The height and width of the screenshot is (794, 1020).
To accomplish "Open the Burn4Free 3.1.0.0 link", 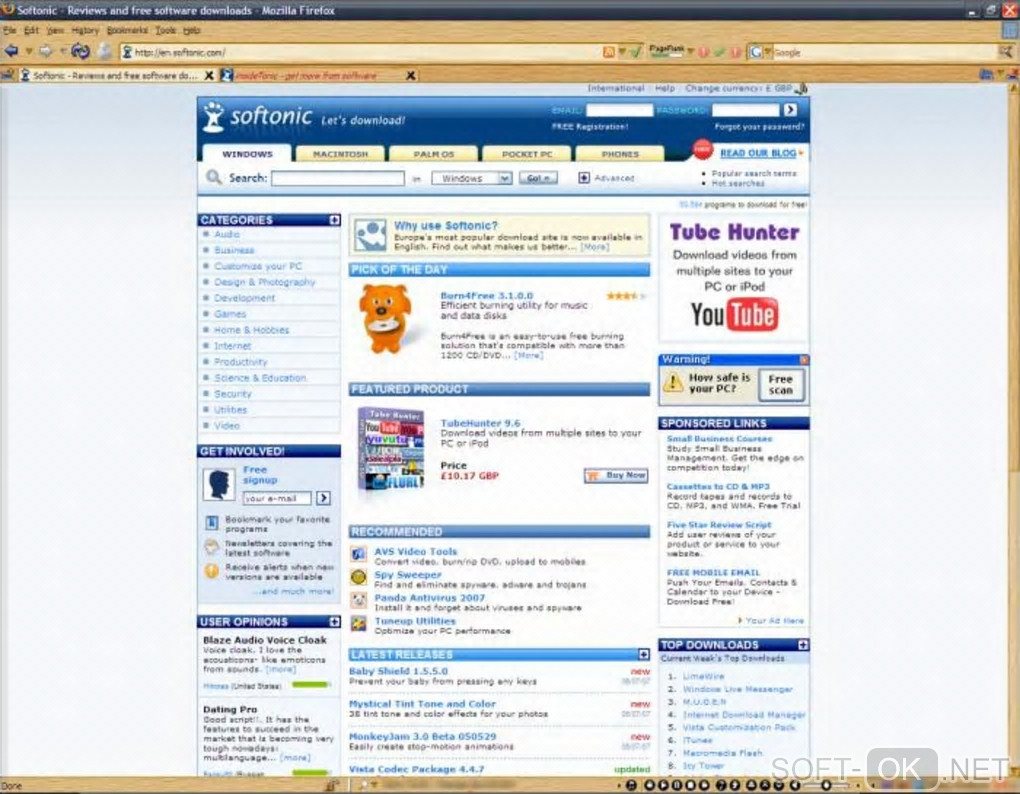I will point(487,295).
